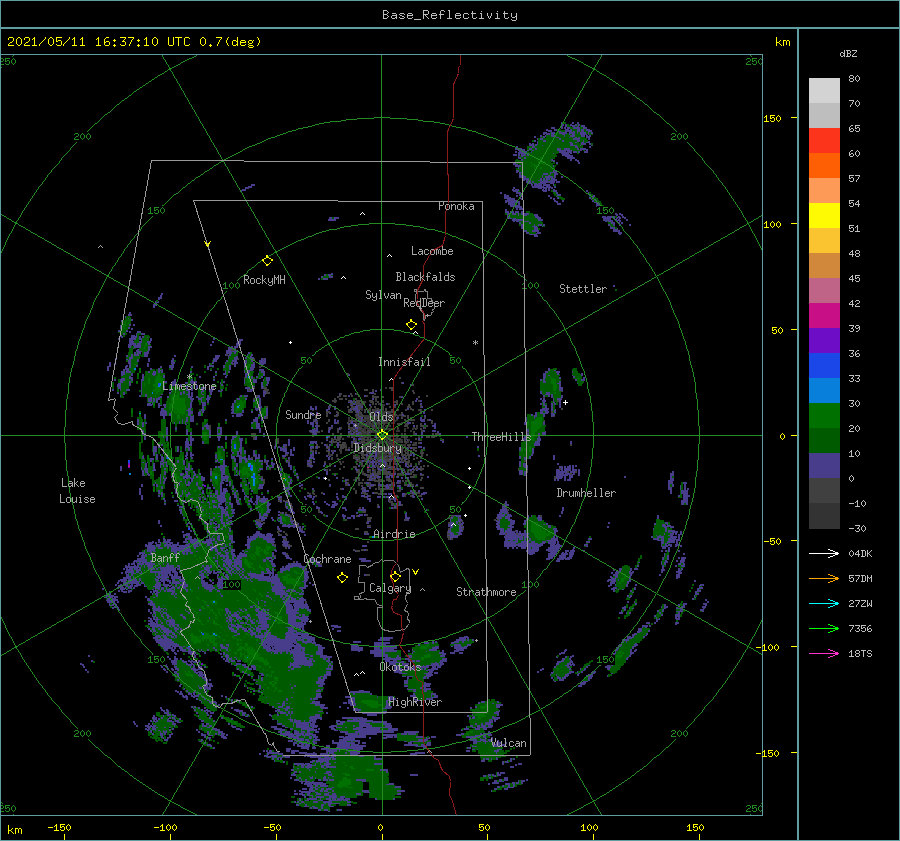Click the purple 36-39 dBZ color swatch
The height and width of the screenshot is (841, 900).
click(x=824, y=341)
